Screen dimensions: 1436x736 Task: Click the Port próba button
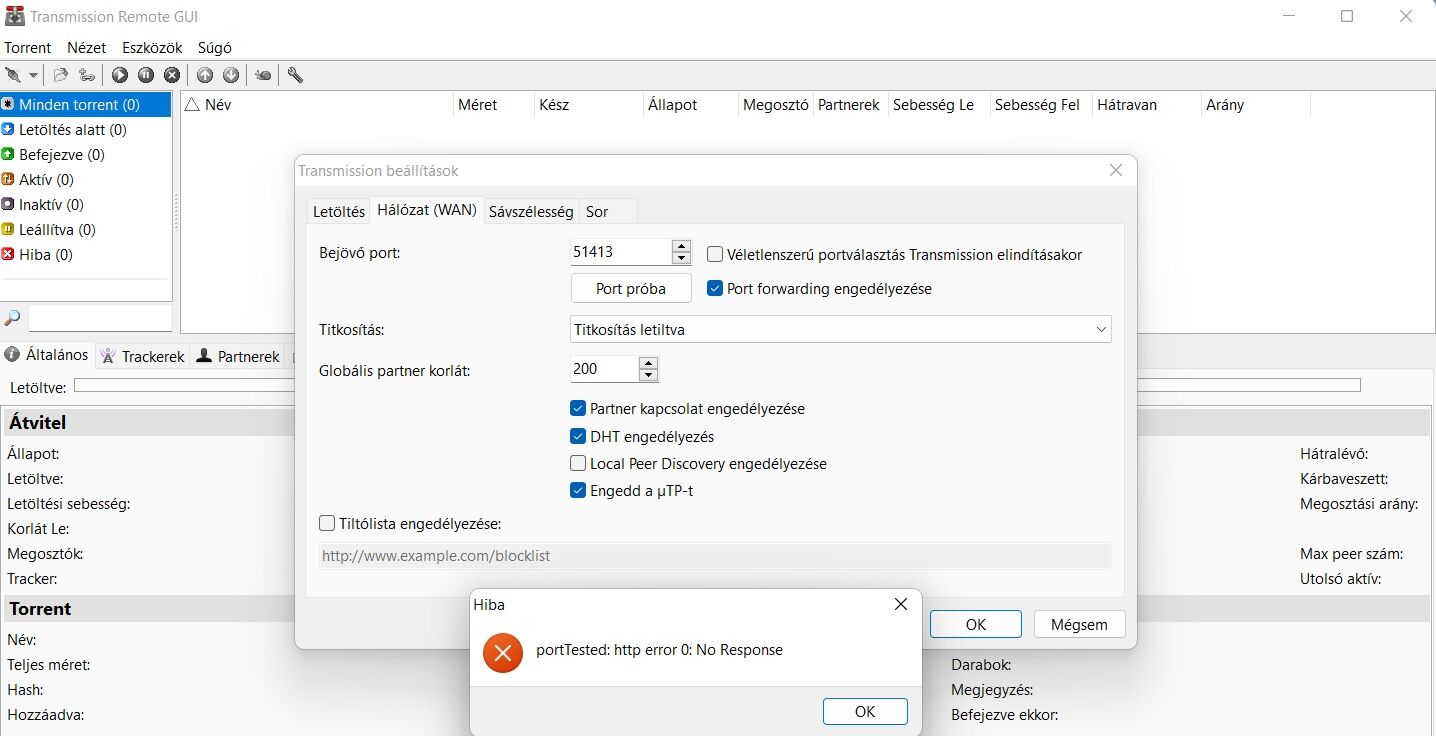pos(631,288)
